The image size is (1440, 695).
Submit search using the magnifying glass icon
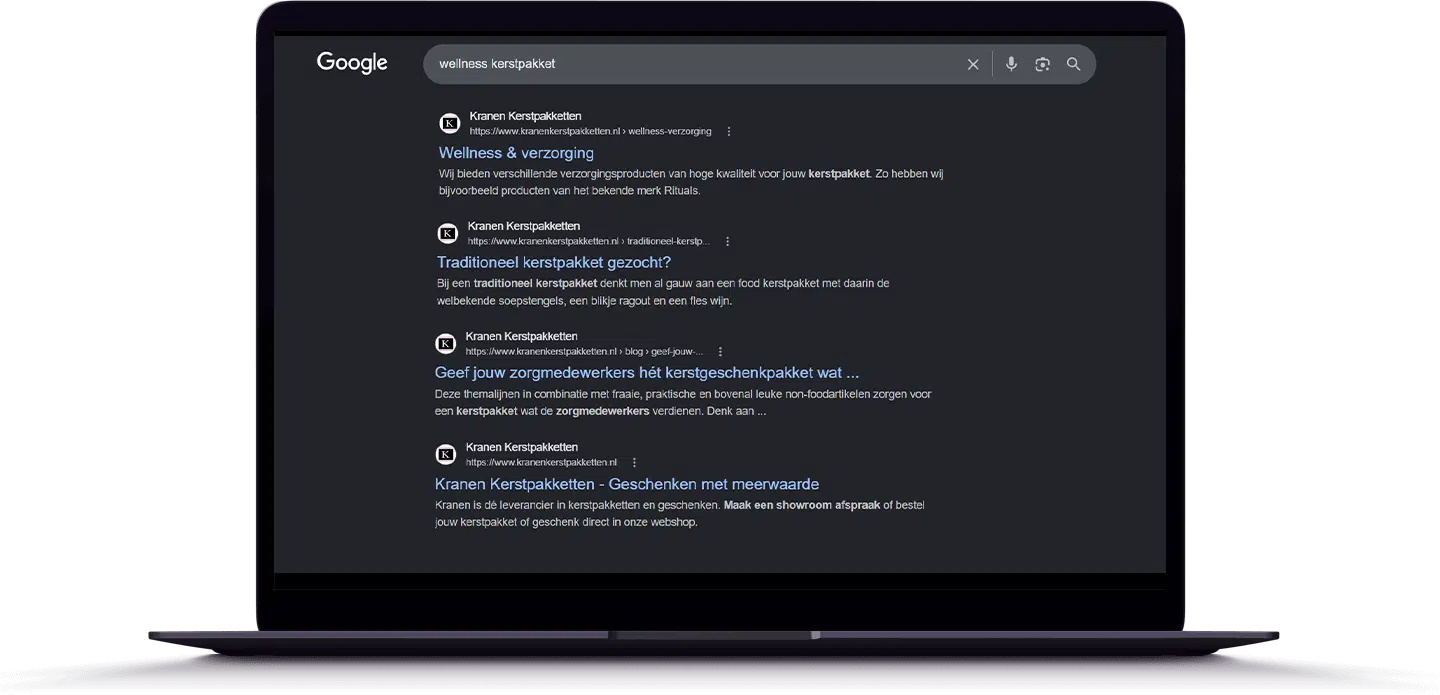click(x=1073, y=64)
